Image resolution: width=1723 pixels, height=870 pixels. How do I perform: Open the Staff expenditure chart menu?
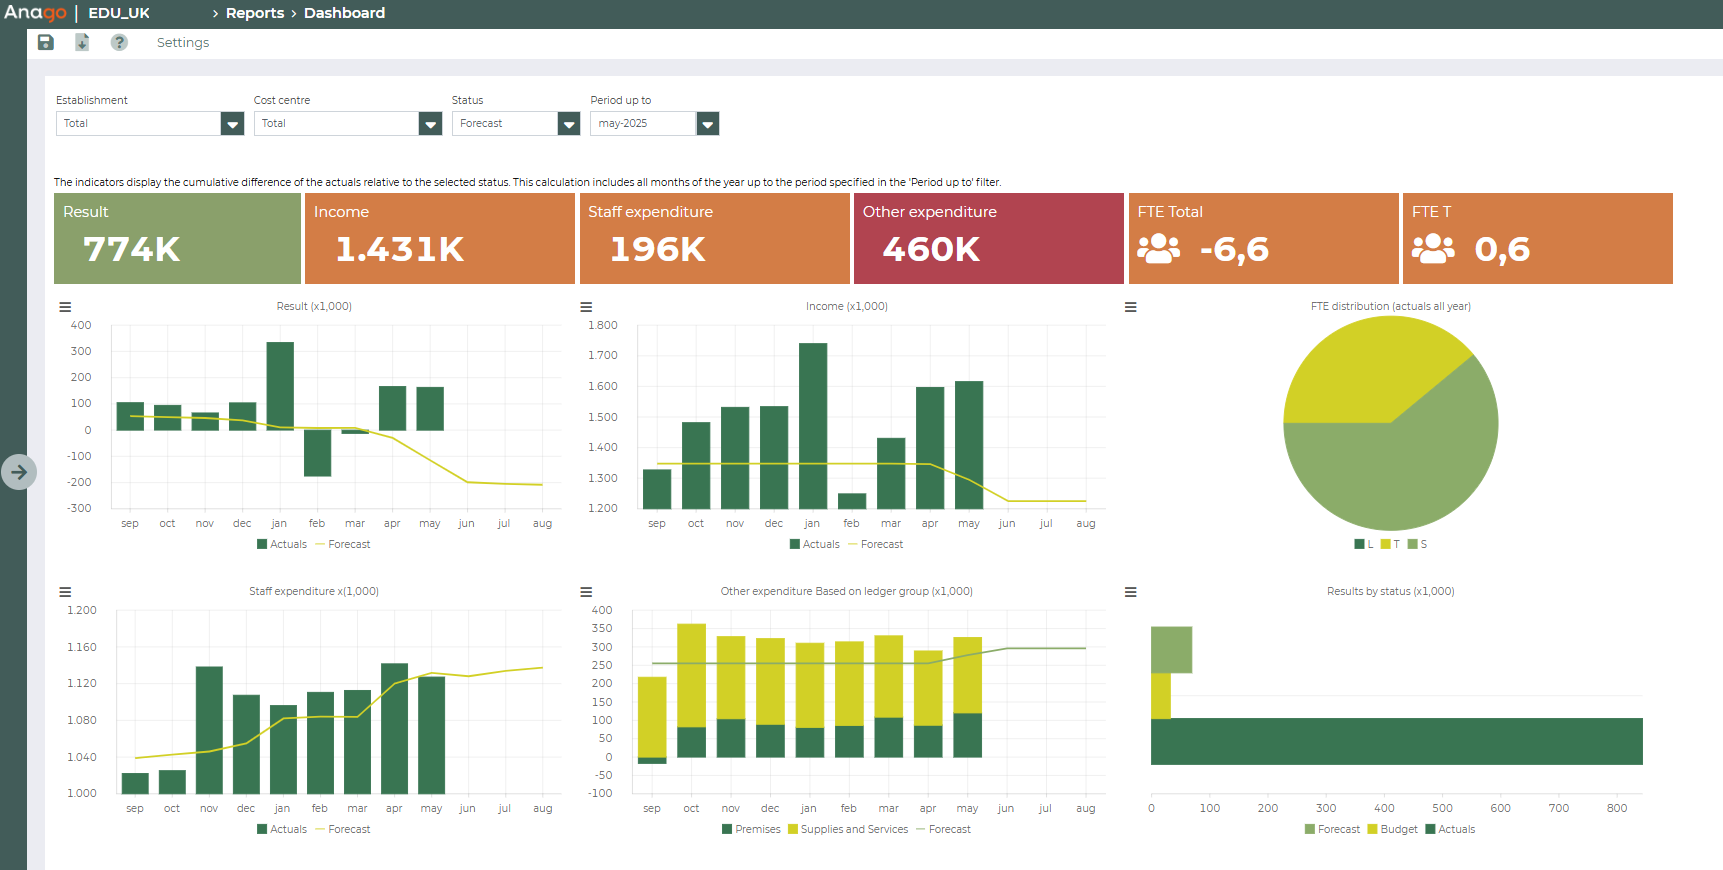click(65, 592)
